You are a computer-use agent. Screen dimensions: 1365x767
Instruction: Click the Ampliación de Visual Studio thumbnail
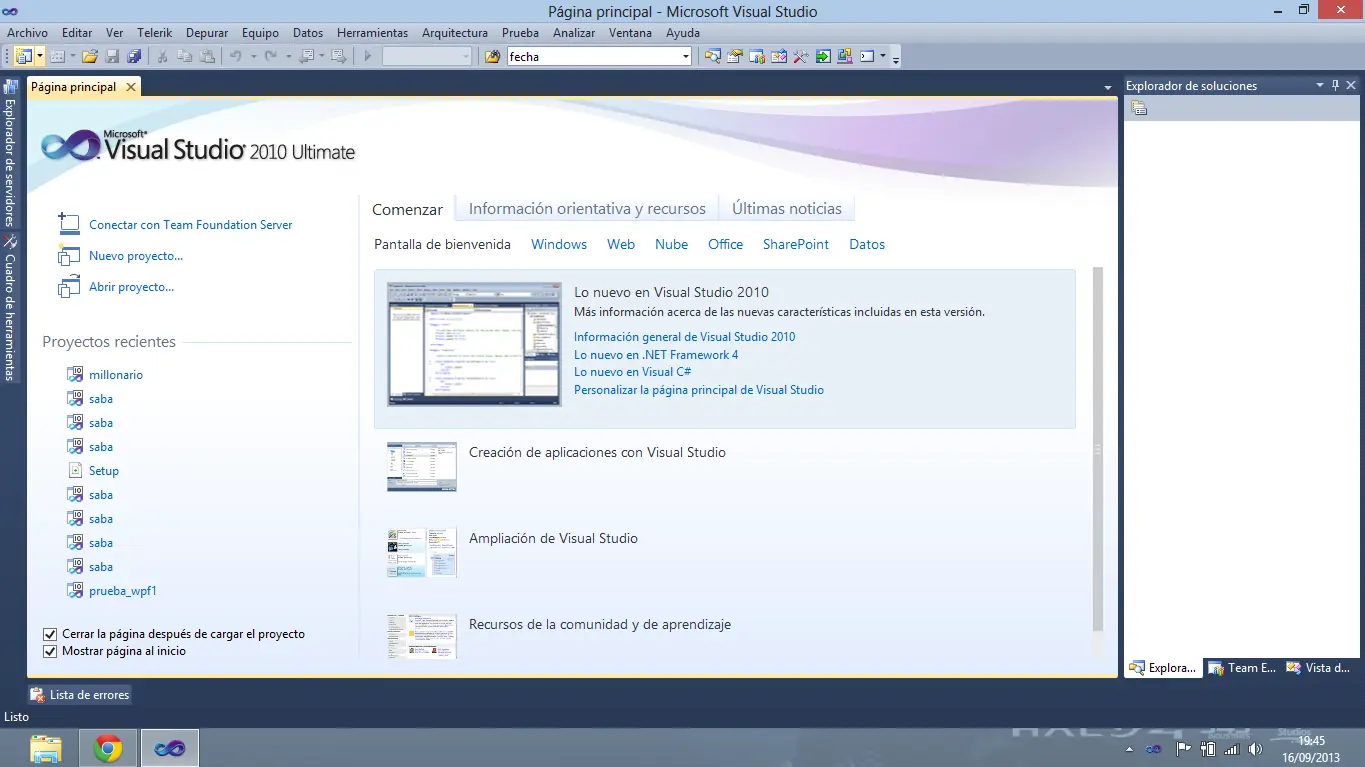pyautogui.click(x=422, y=553)
